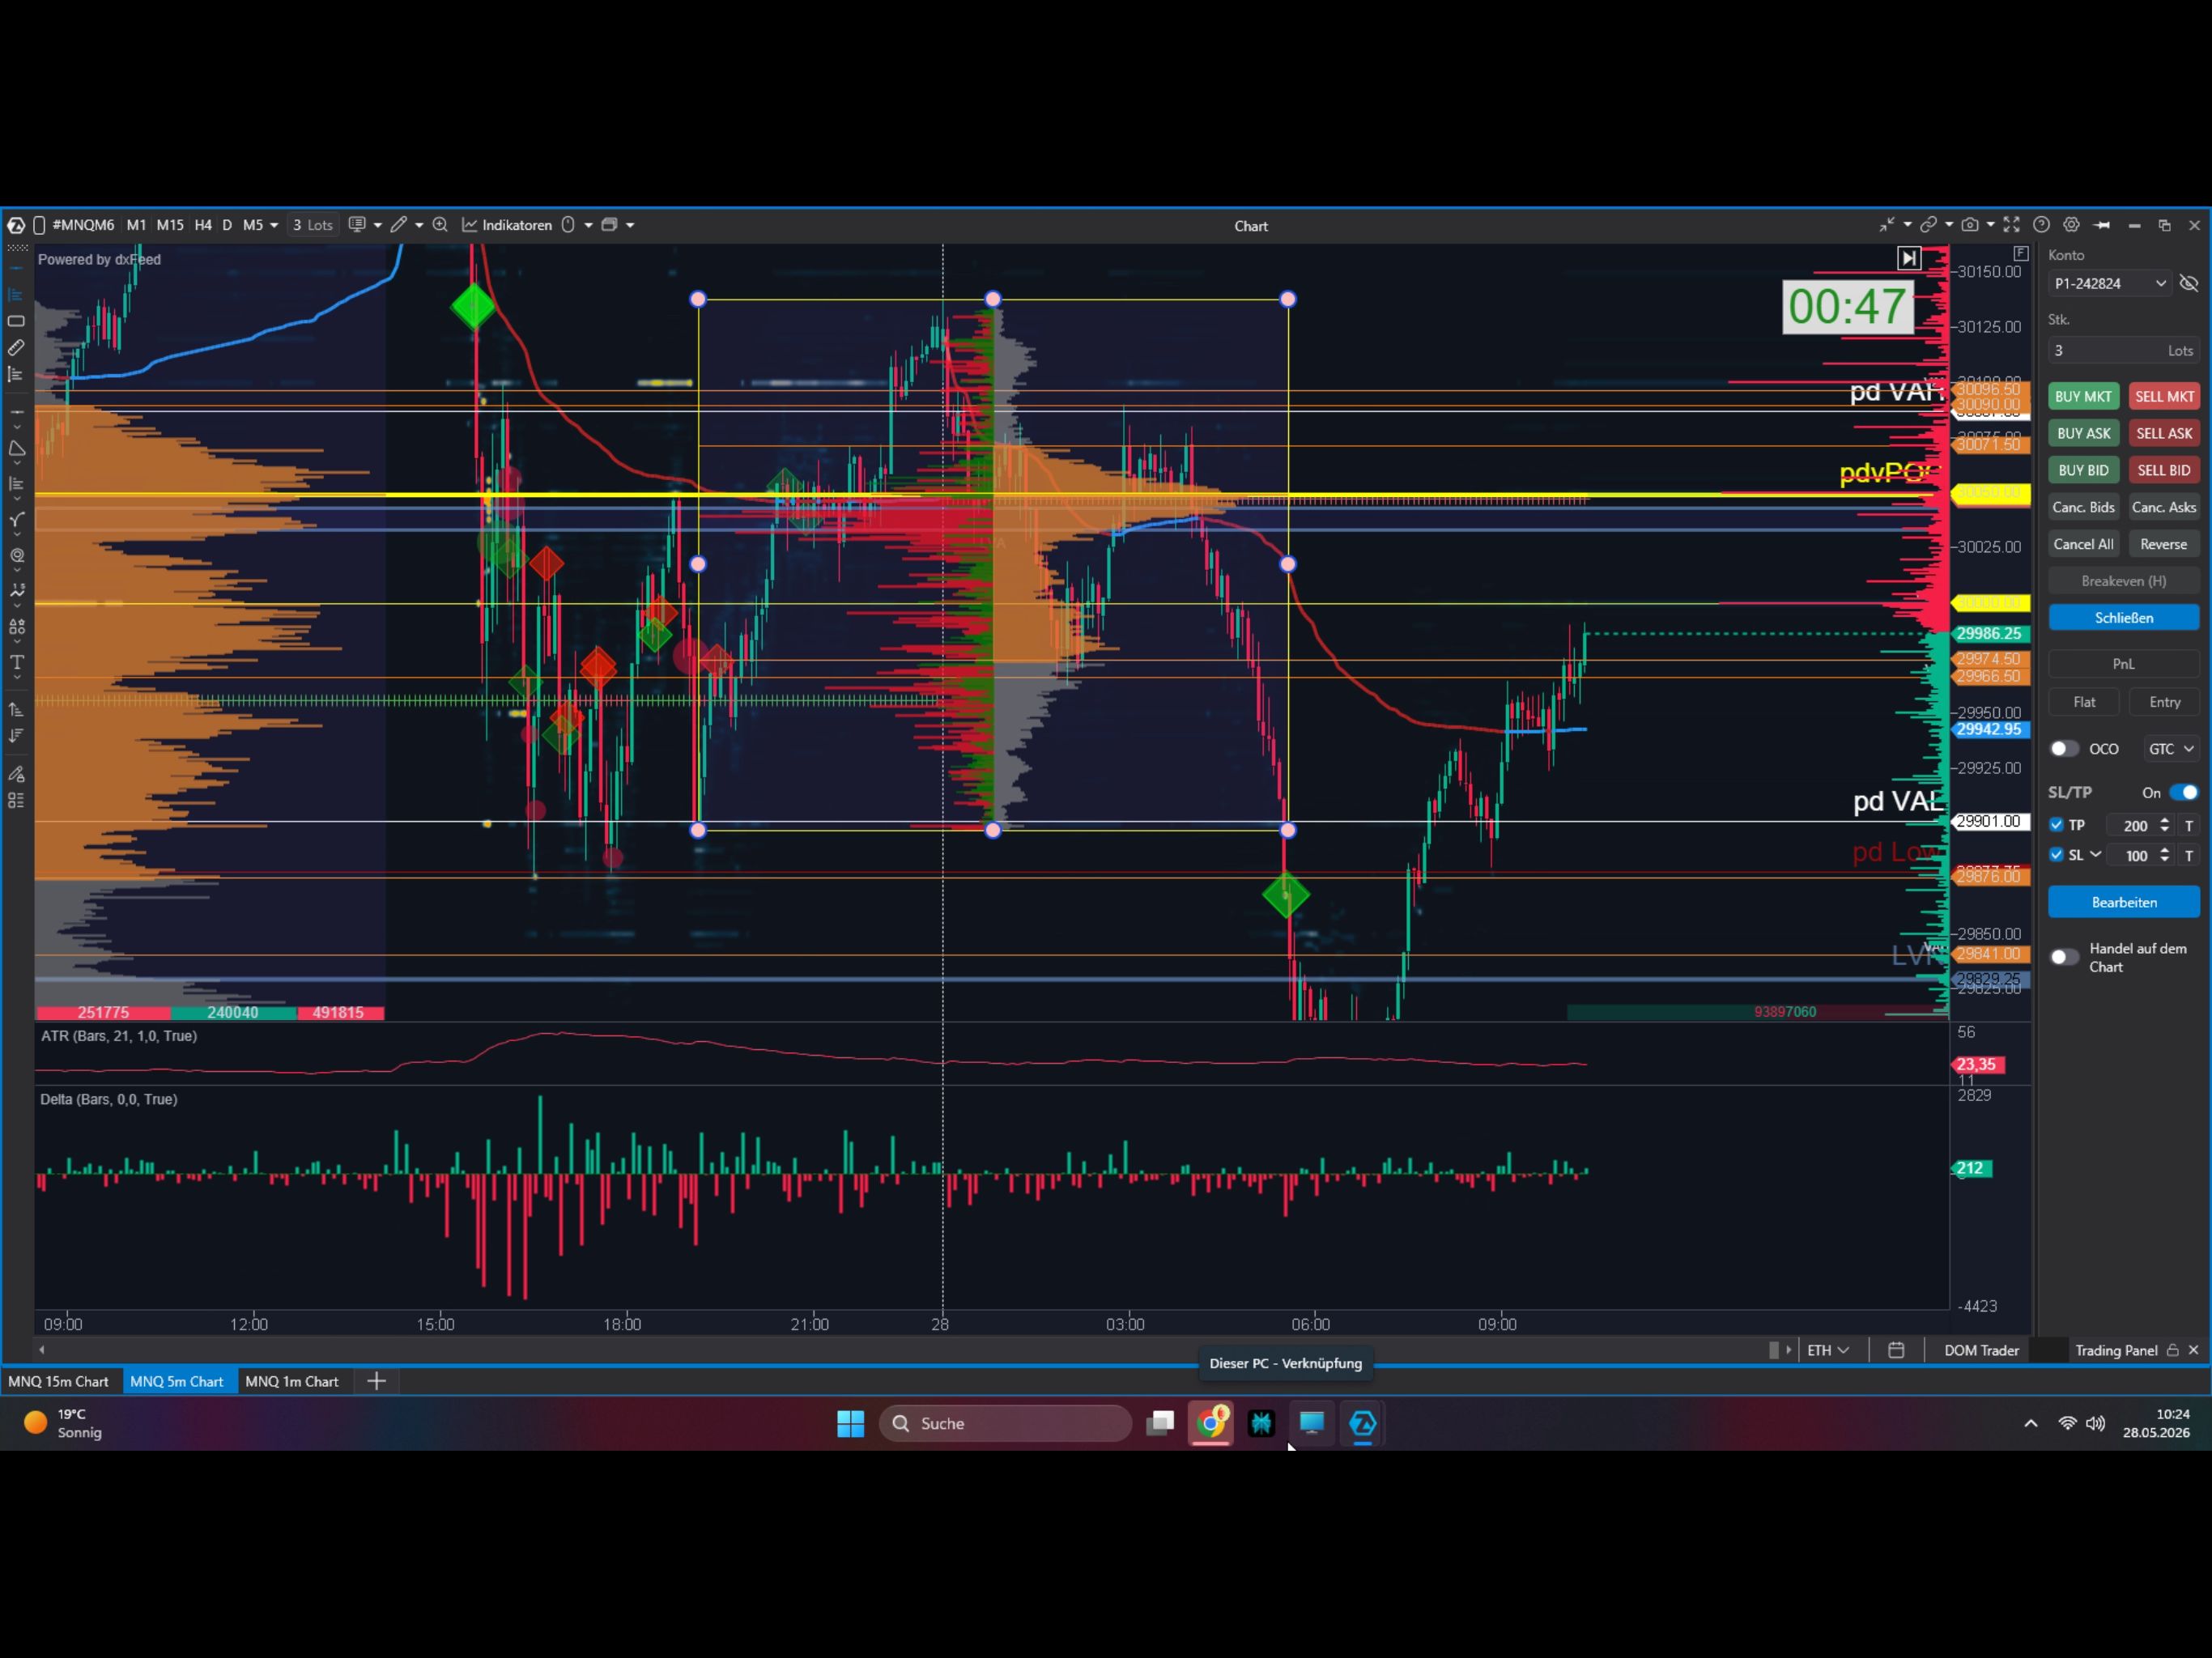Expand the pencil drawing tools dropdown arrow

(x=419, y=226)
